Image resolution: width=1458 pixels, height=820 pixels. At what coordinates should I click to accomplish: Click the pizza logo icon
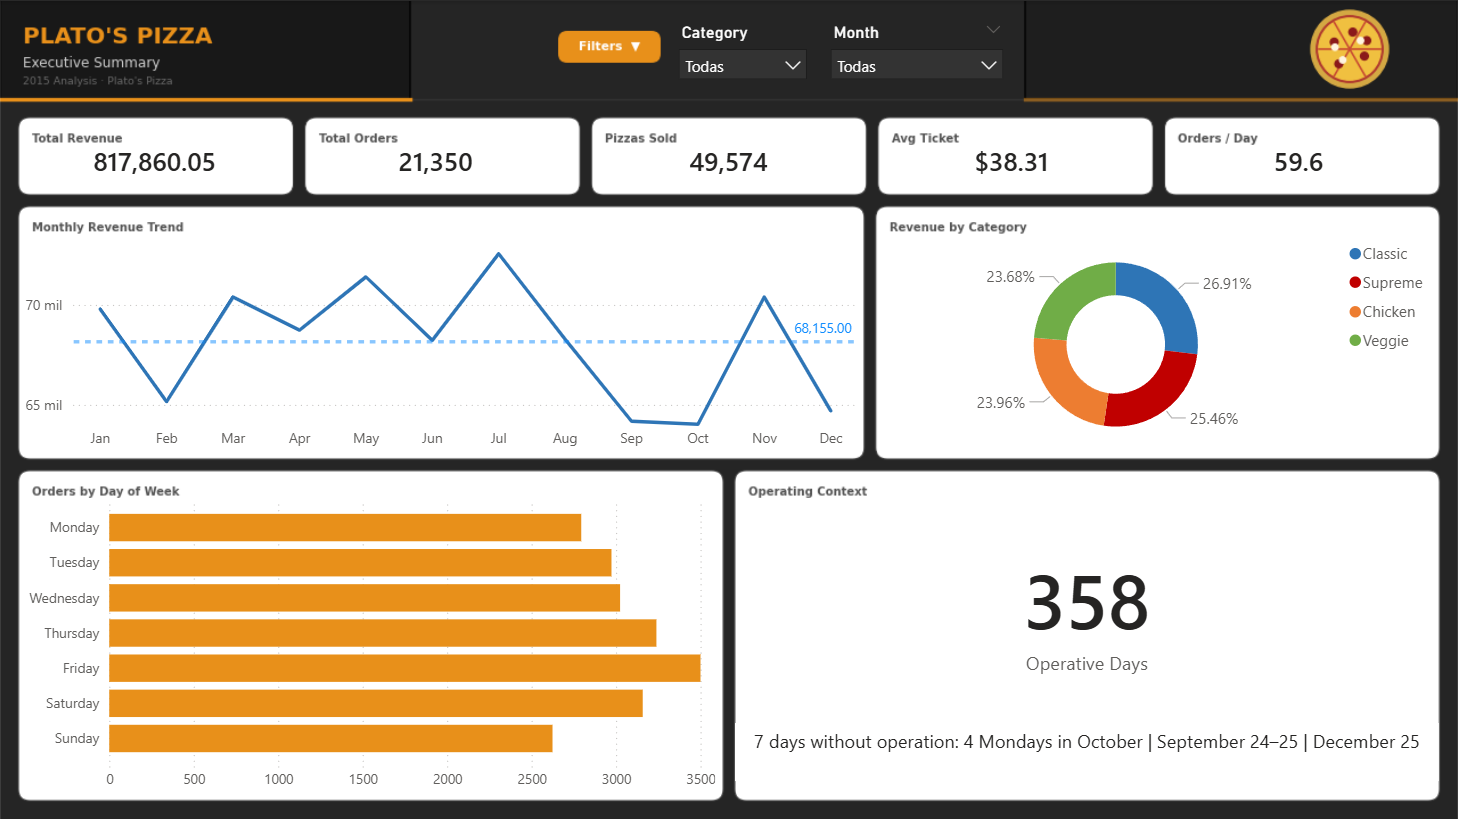[1349, 49]
